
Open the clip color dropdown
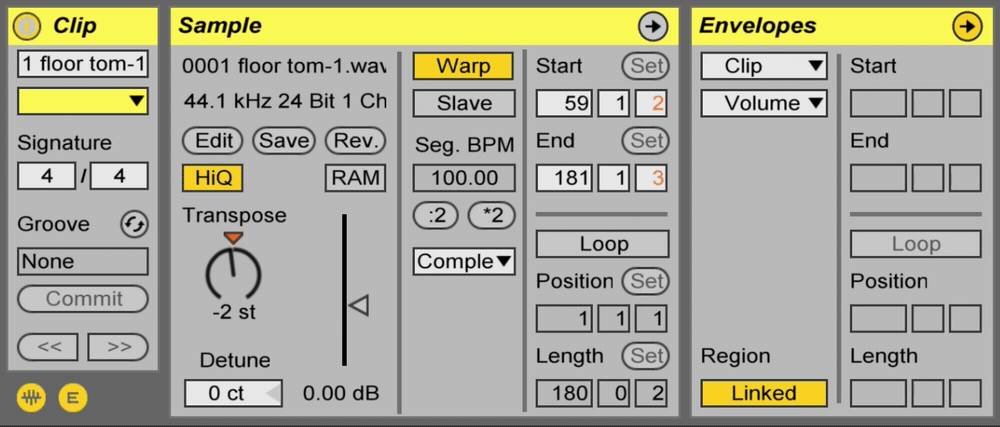pyautogui.click(x=83, y=101)
